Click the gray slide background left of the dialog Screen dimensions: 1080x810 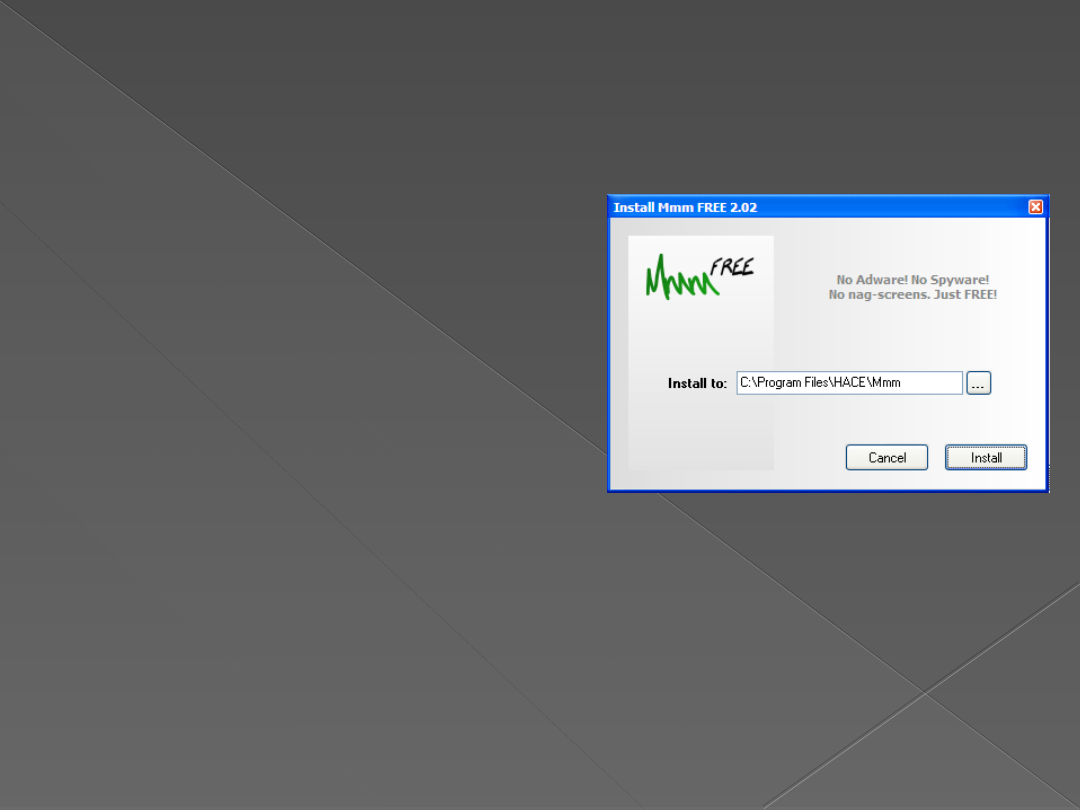tap(300, 400)
